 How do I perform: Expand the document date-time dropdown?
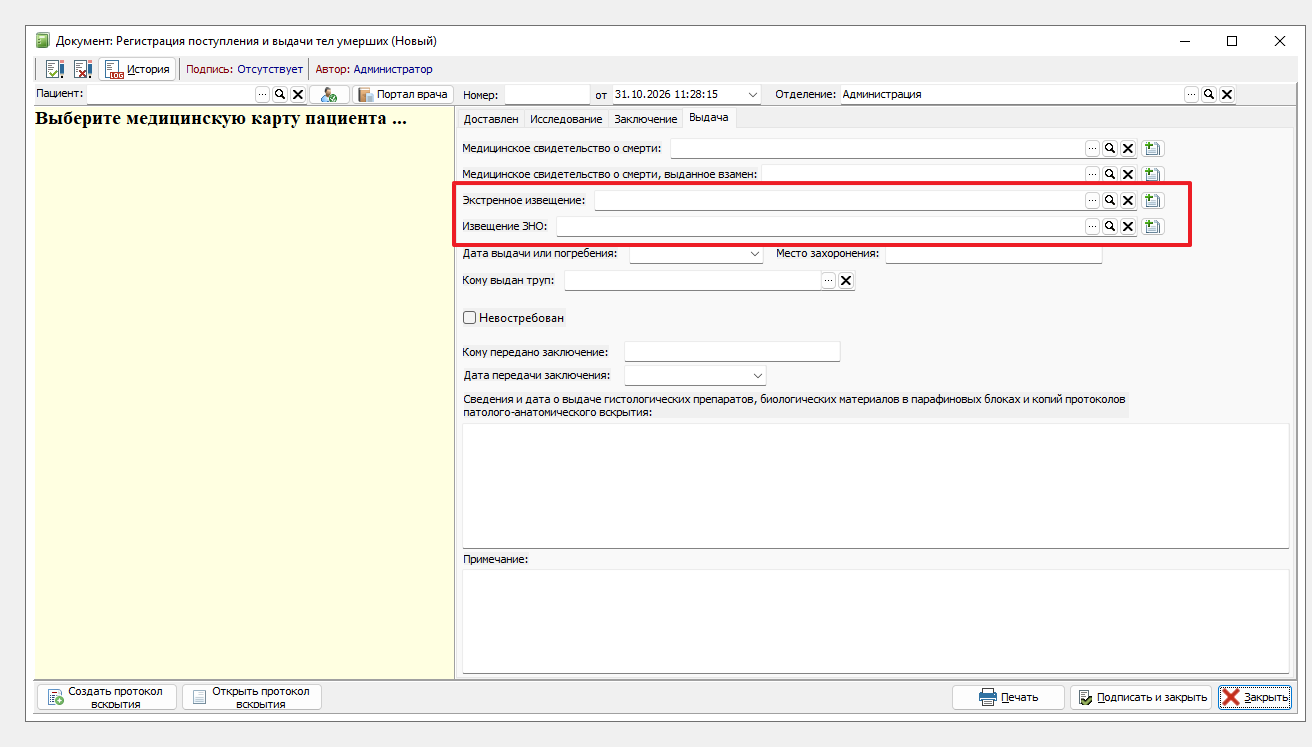753,94
